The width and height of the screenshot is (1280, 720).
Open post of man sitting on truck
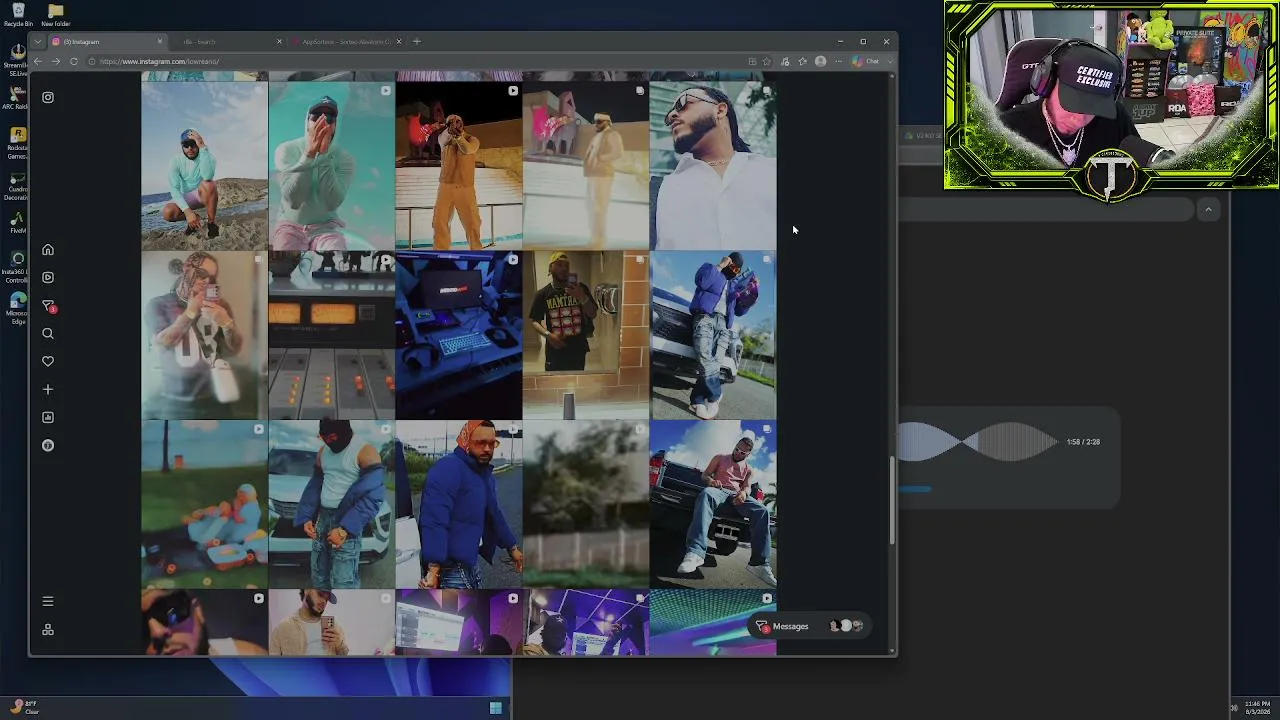712,504
